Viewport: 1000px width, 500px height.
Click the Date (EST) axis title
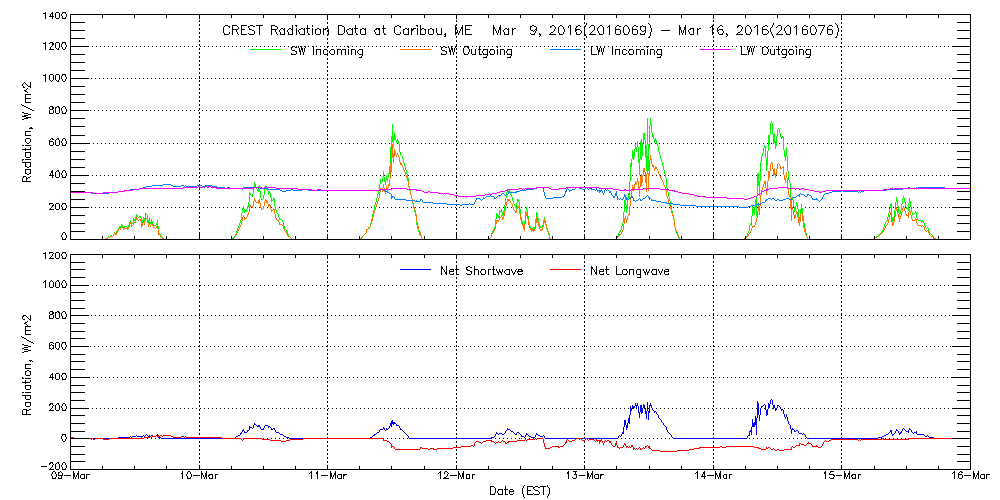point(520,491)
